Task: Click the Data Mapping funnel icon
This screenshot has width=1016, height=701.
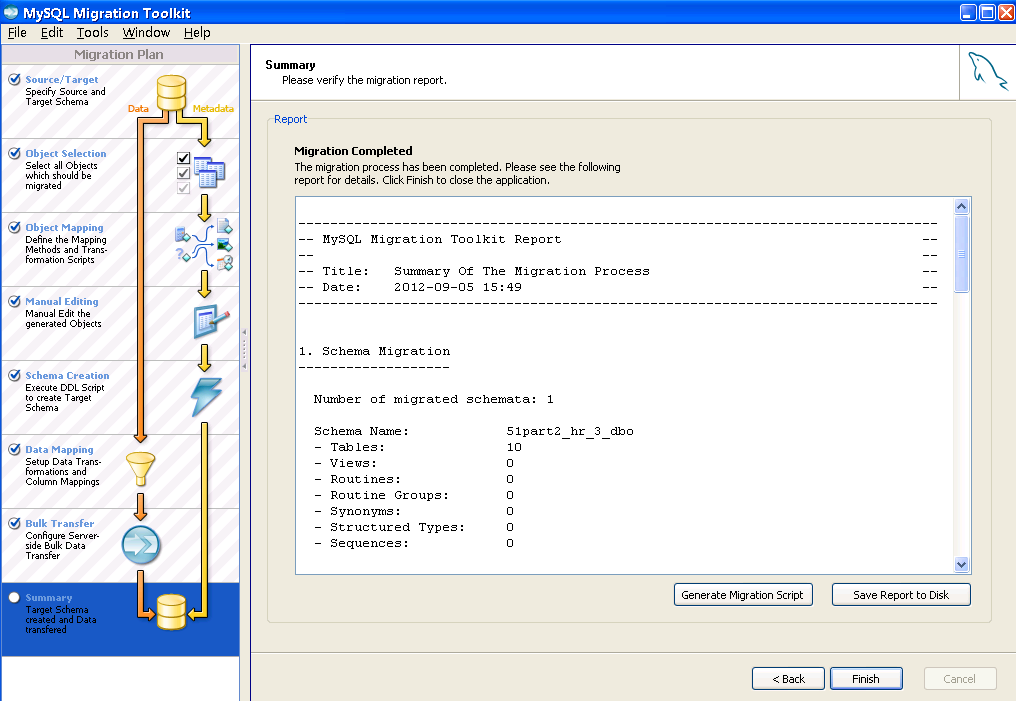Action: [x=140, y=468]
